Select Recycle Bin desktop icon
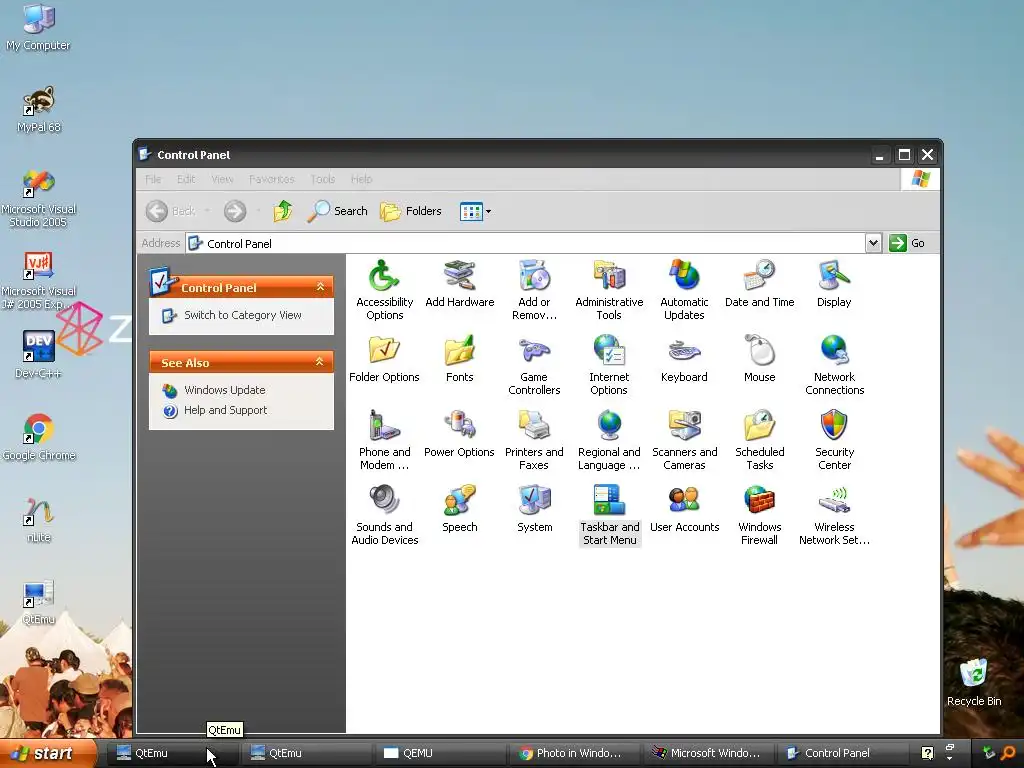 (x=974, y=682)
